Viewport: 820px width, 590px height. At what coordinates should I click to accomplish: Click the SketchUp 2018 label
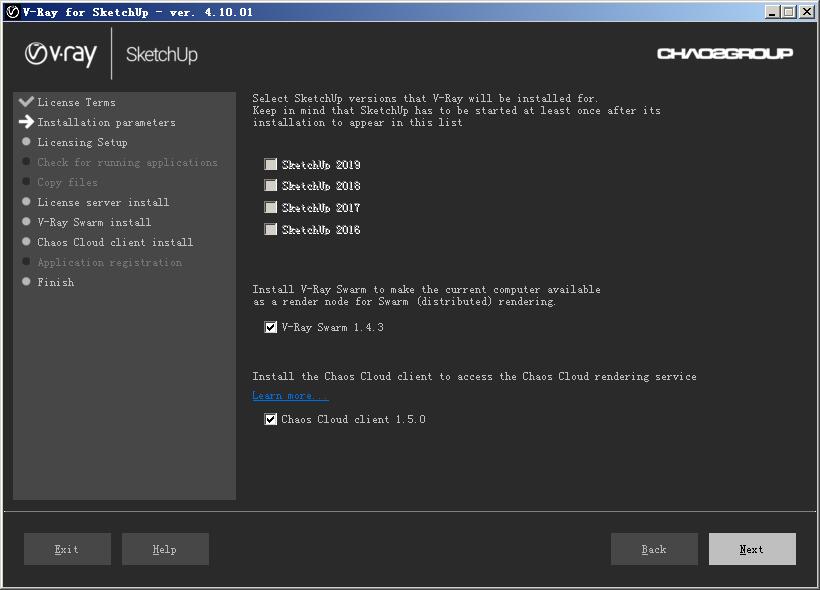321,186
